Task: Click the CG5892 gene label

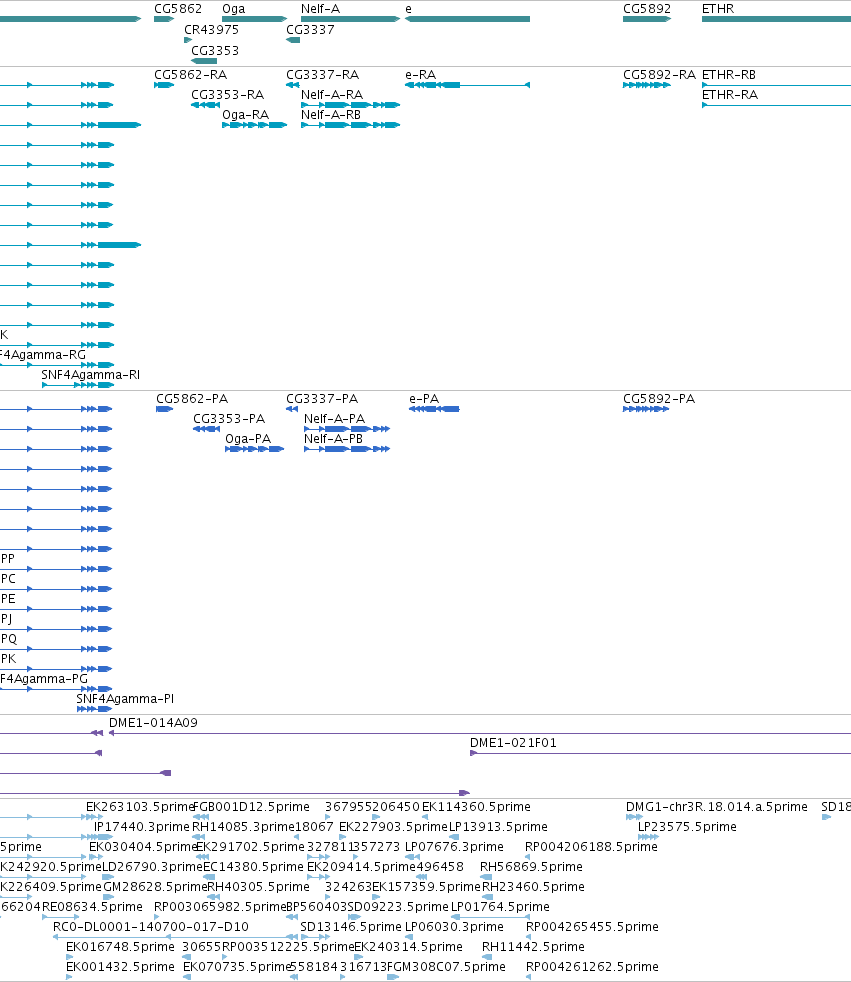Action: [647, 9]
